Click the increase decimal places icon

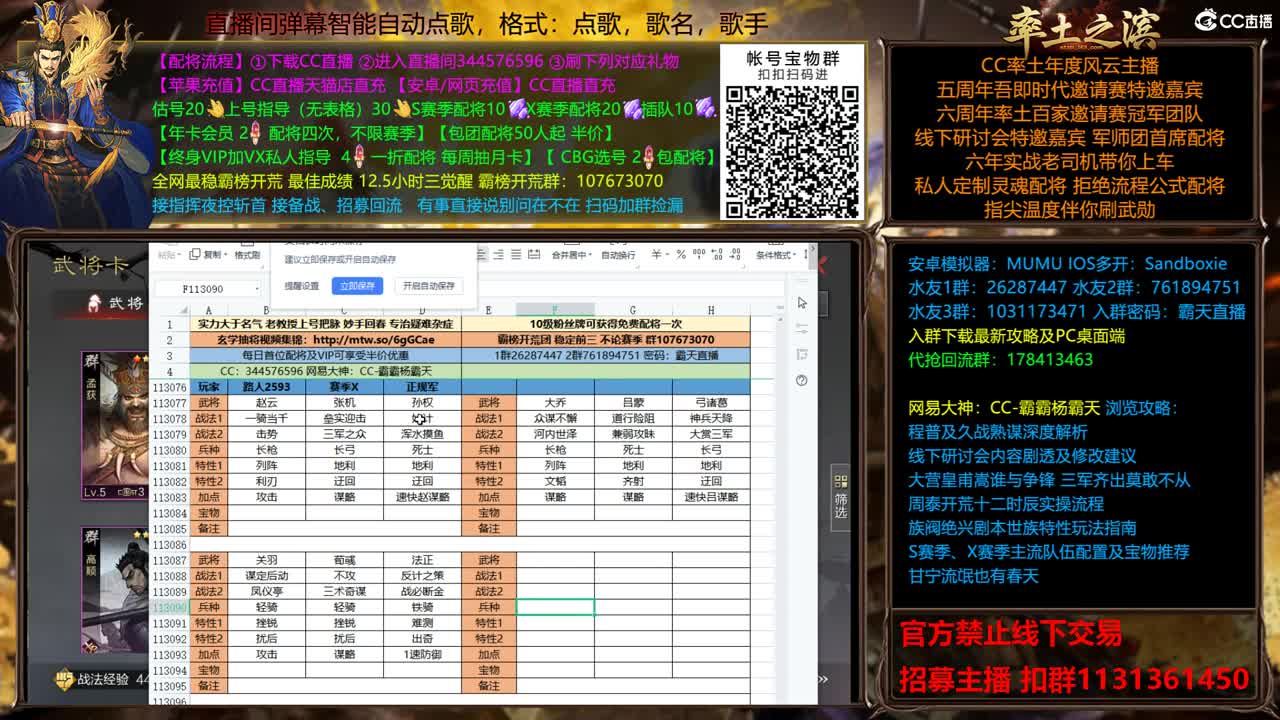(716, 255)
